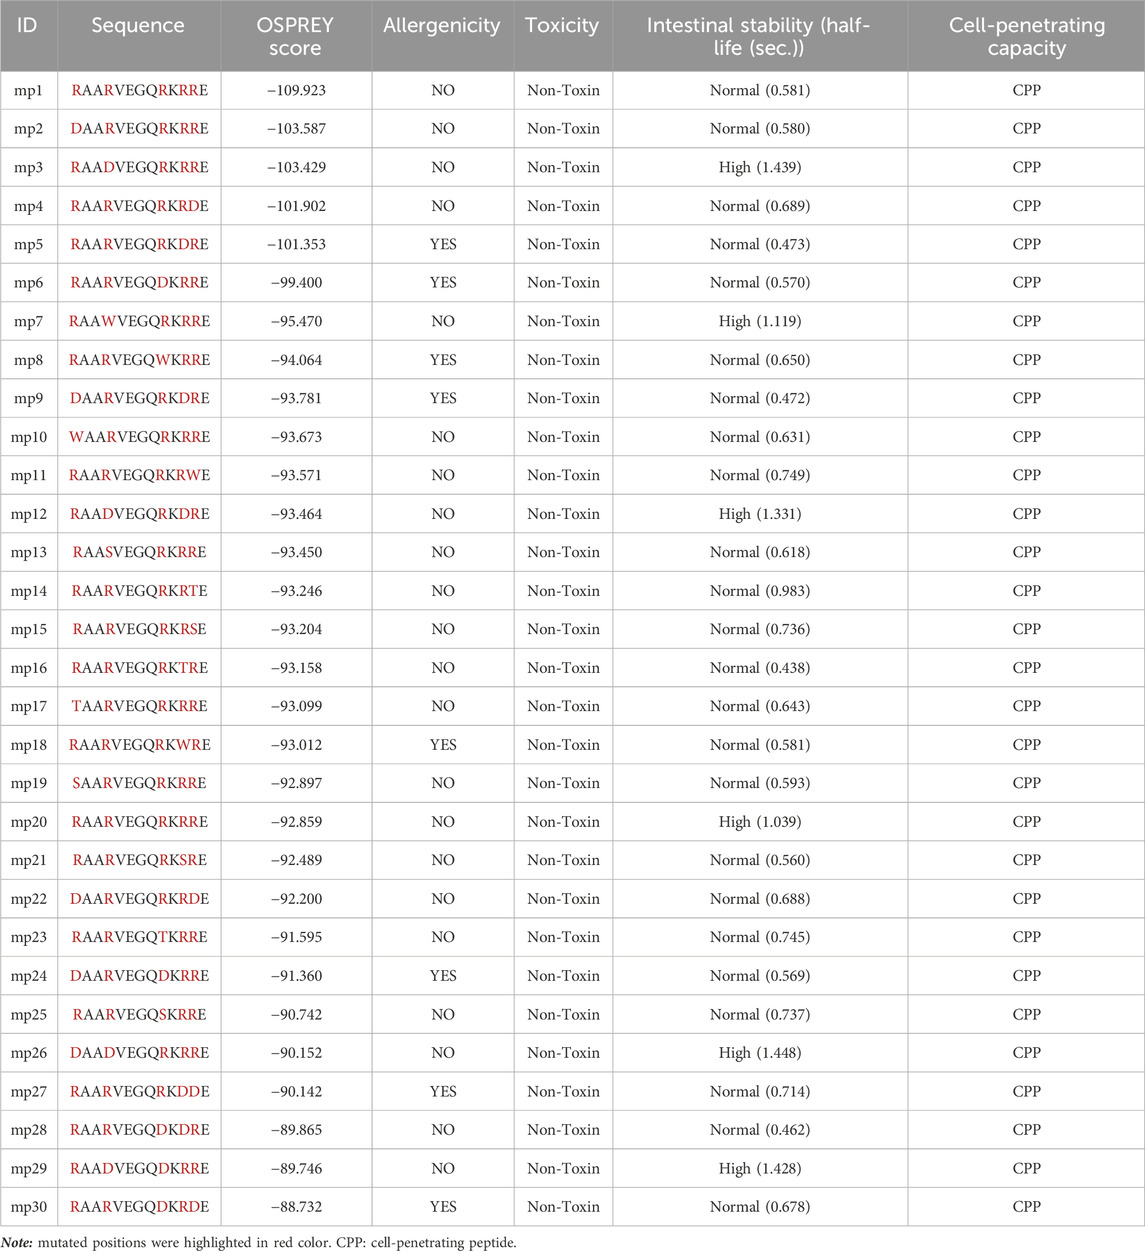Click the Normal (0.438) stability value
The image size is (1145, 1251).
coord(759,668)
